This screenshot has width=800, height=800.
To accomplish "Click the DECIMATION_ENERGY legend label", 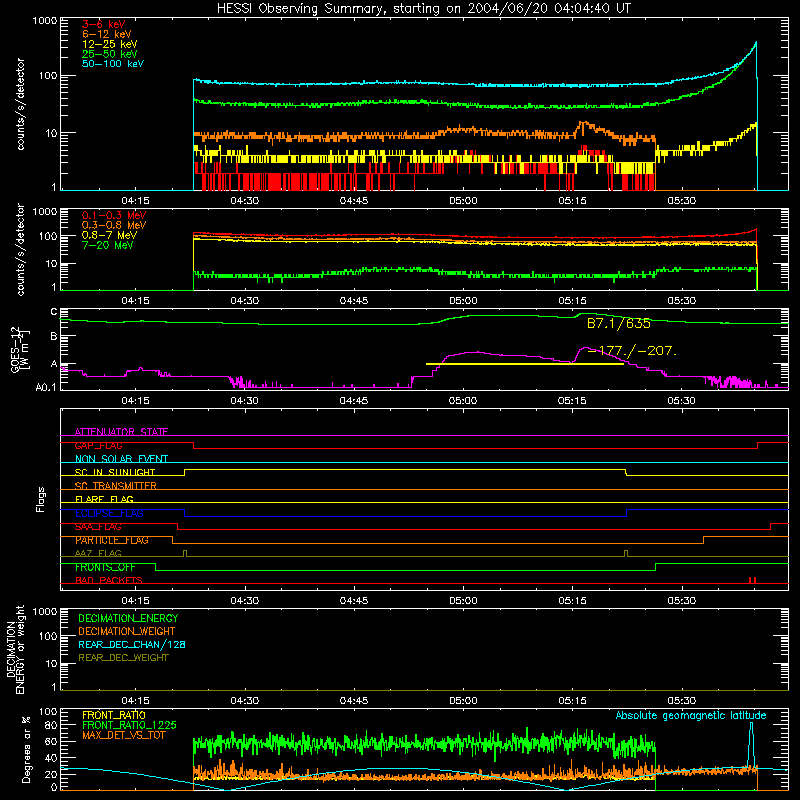I will [128, 618].
